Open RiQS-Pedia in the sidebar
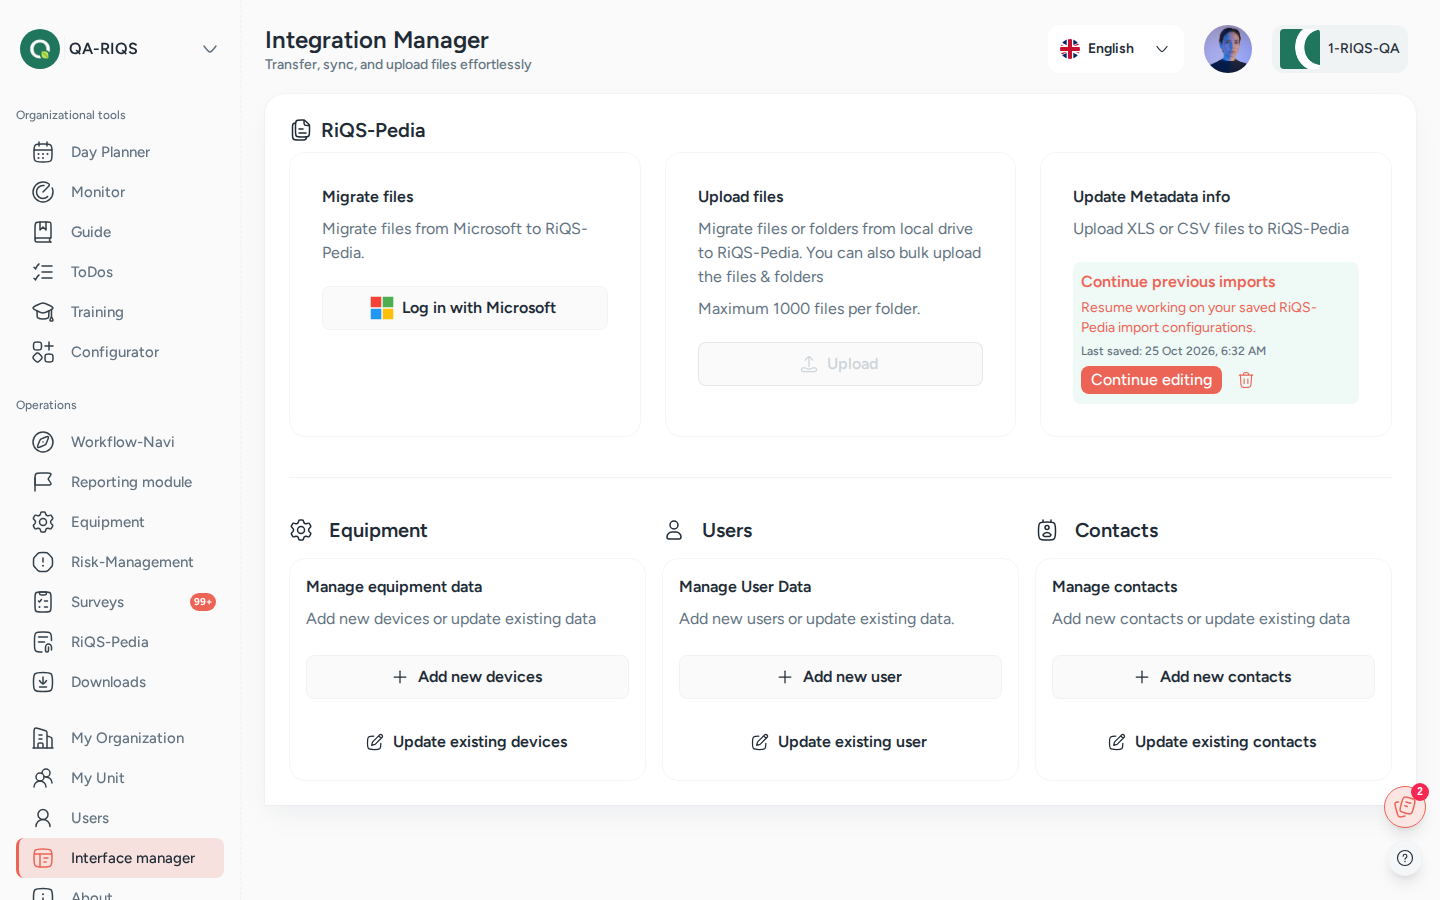The height and width of the screenshot is (900, 1440). click(x=120, y=642)
